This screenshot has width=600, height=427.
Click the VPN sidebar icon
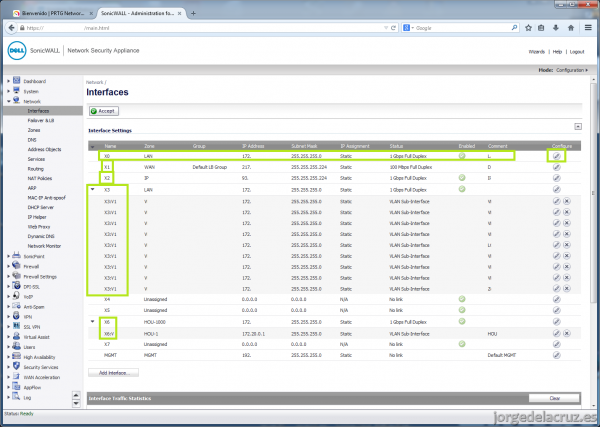click(x=16, y=316)
